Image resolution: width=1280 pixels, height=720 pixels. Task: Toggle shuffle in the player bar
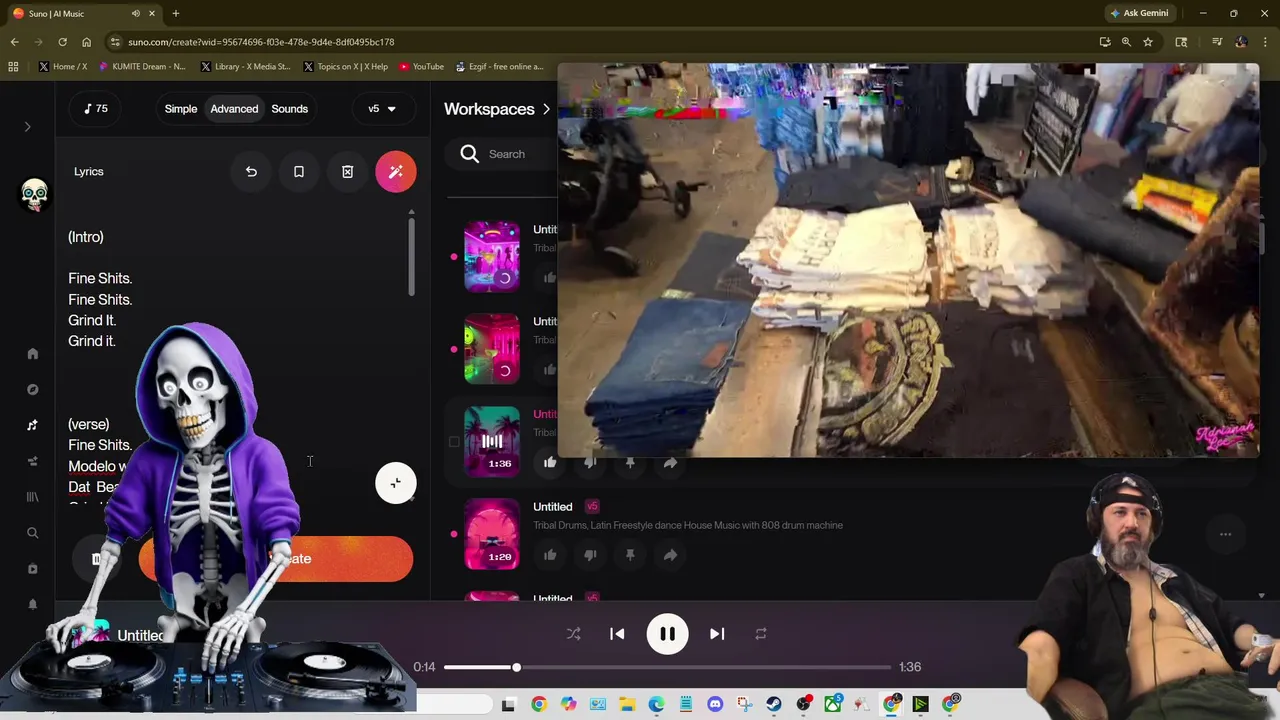coord(573,634)
